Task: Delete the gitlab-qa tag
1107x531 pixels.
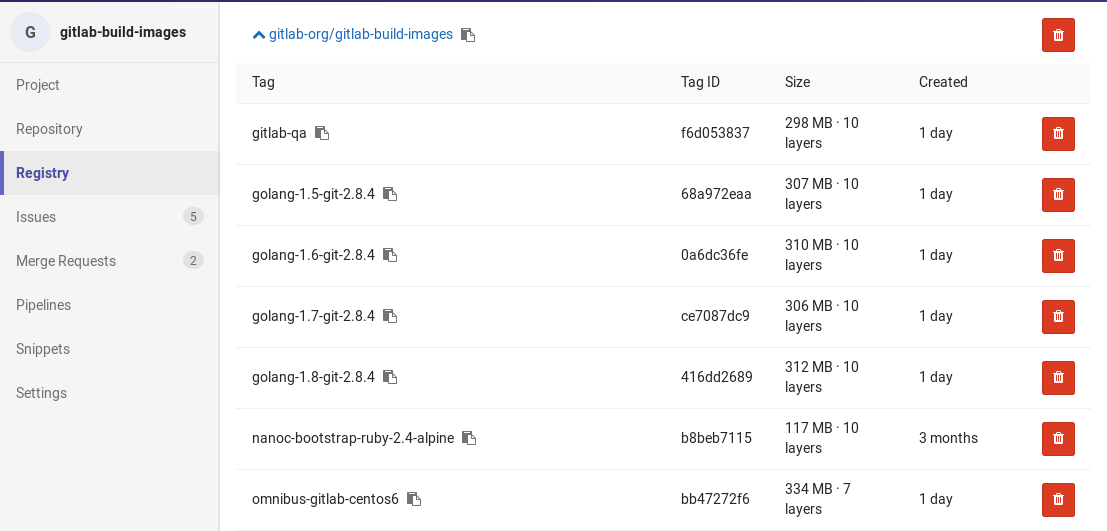Action: 1058,133
